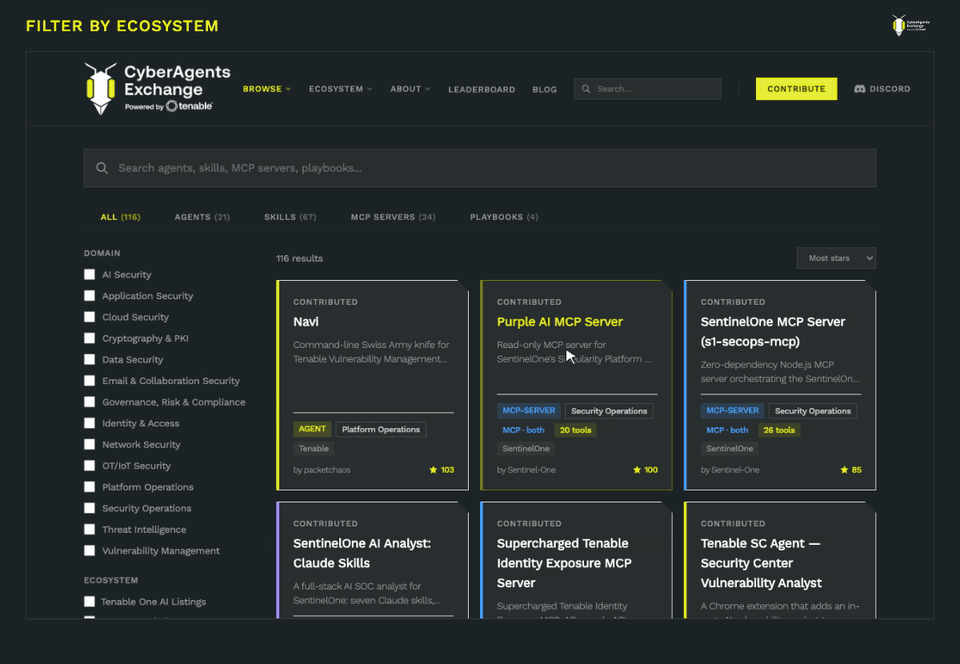Viewport: 960px width, 664px height.
Task: Check the Threat Intelligence filter
Action: [89, 529]
